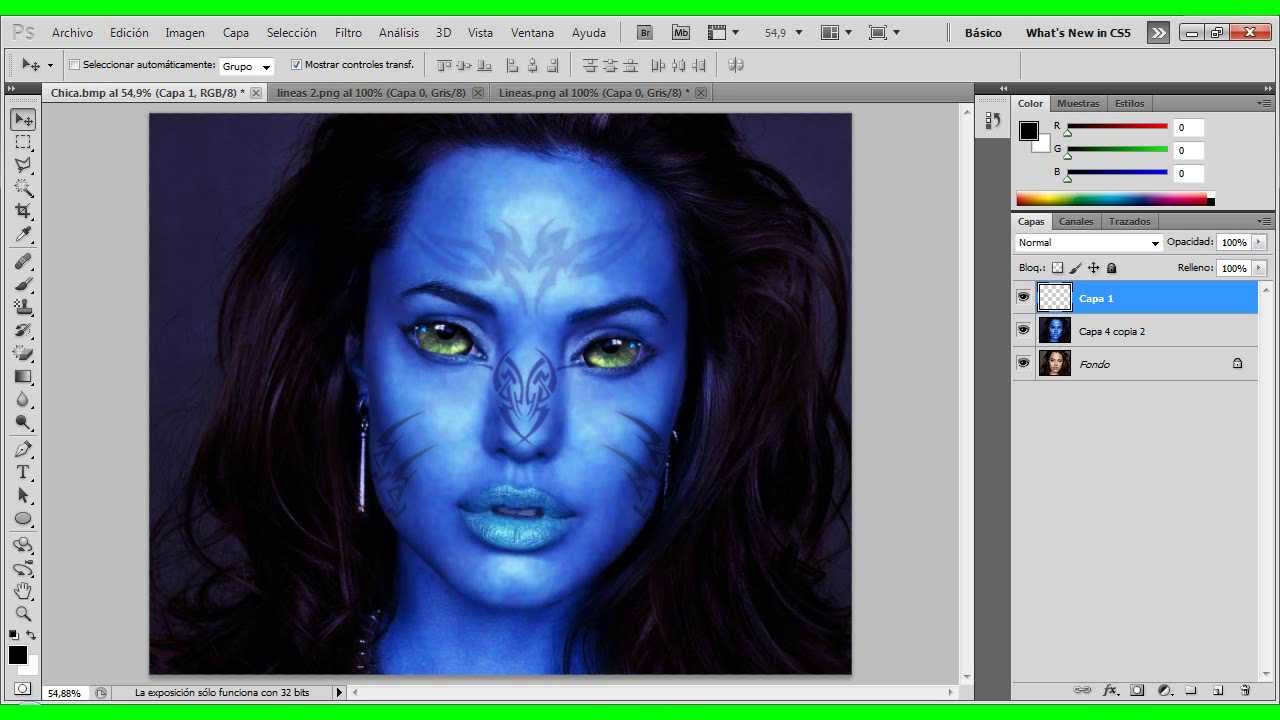Toggle lock image pixels
This screenshot has width=1280, height=720.
1075,268
